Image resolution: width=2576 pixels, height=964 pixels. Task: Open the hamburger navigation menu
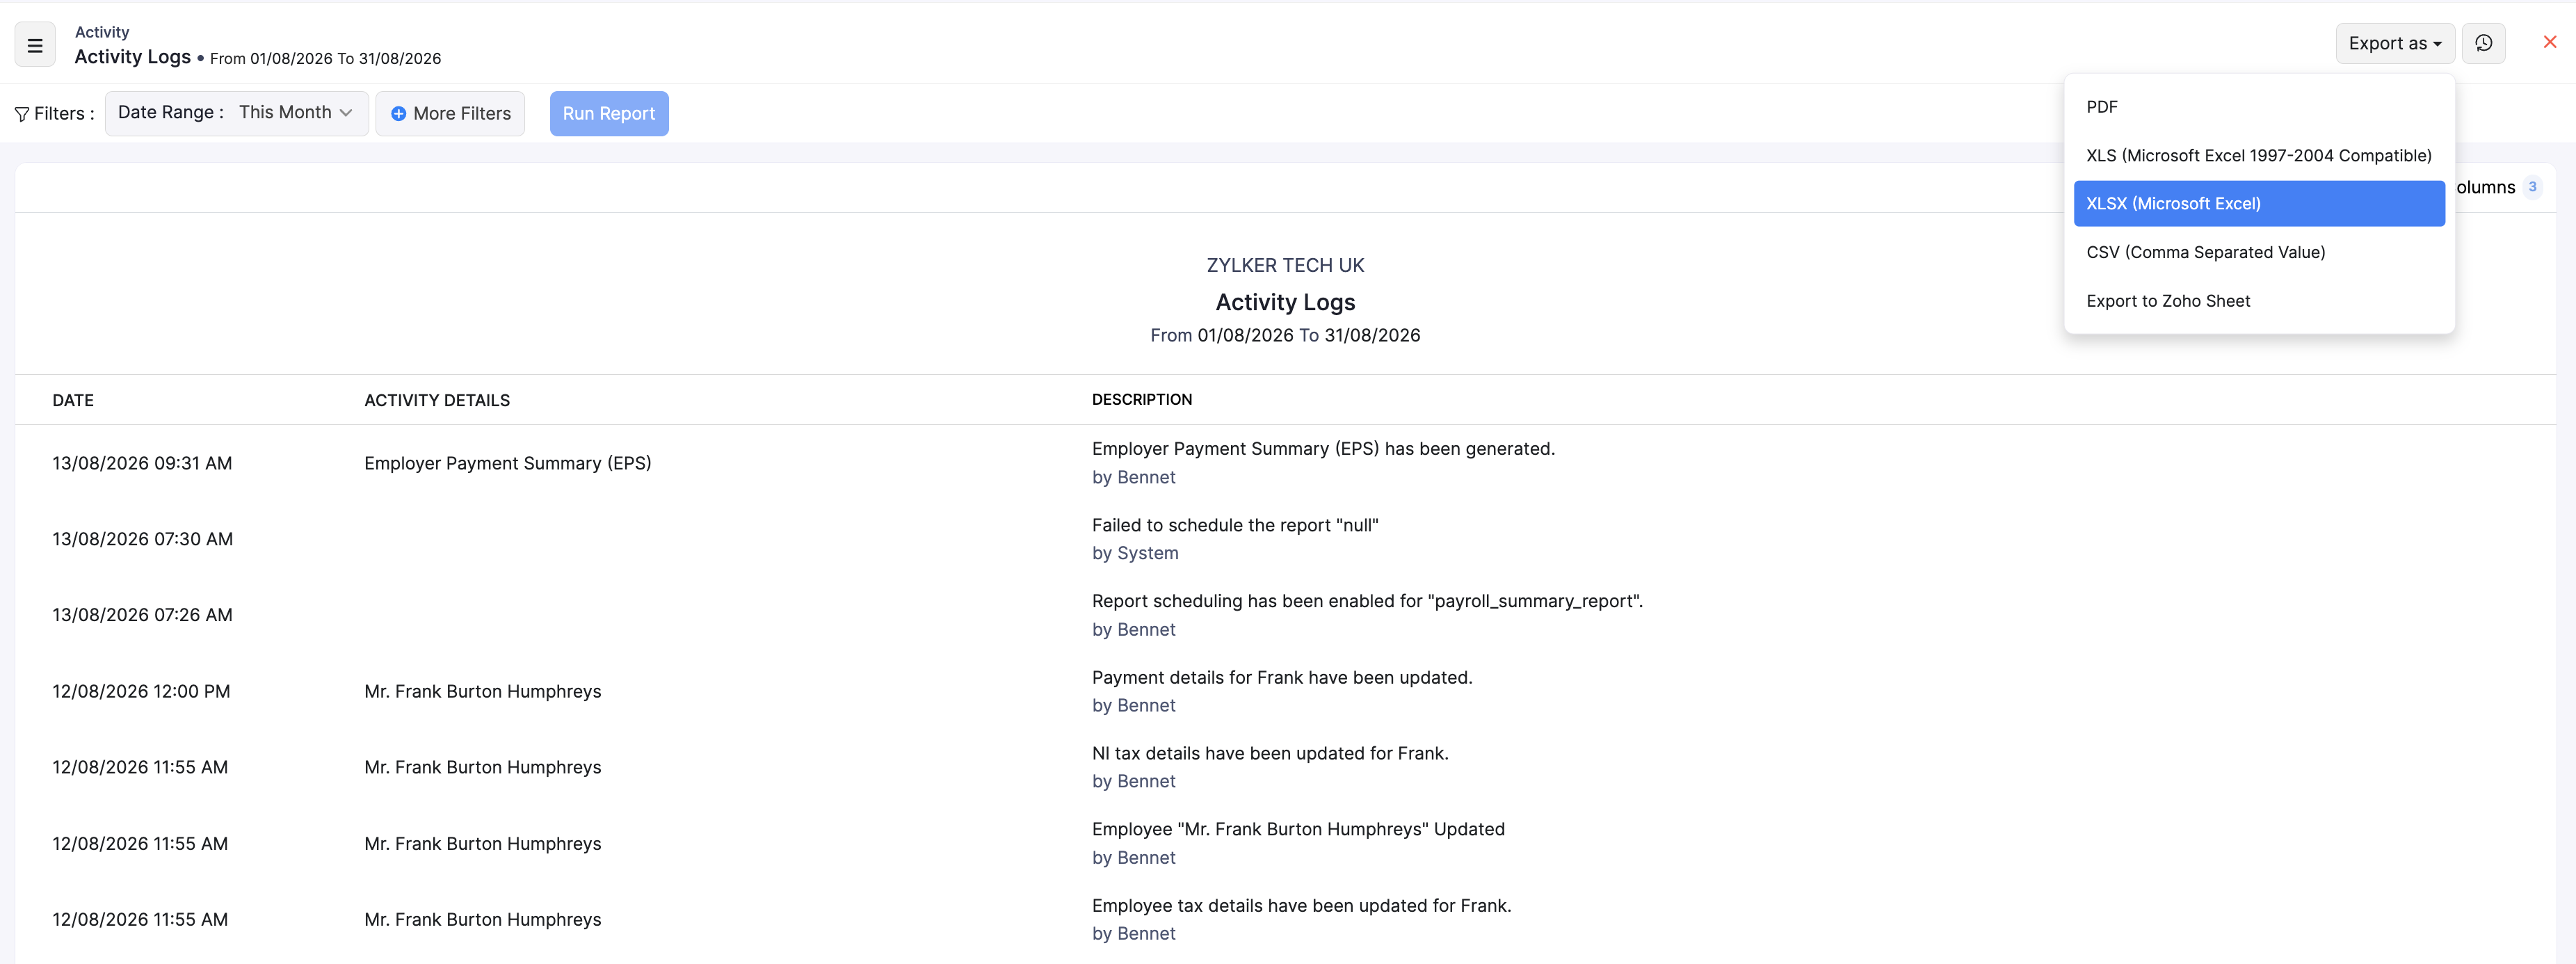tap(35, 45)
